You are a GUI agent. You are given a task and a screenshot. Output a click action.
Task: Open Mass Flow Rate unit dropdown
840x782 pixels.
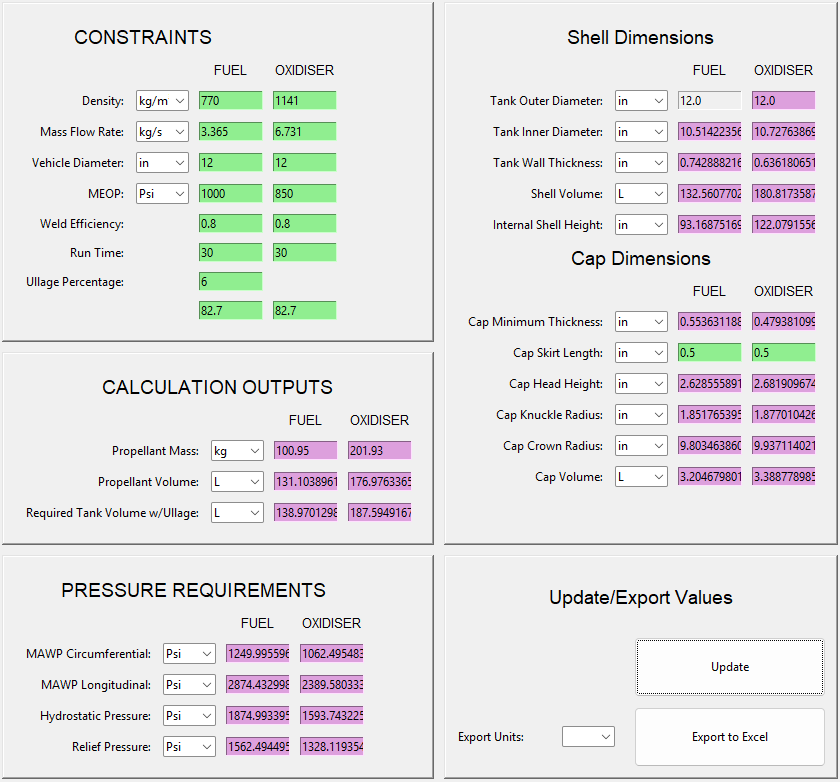[162, 132]
